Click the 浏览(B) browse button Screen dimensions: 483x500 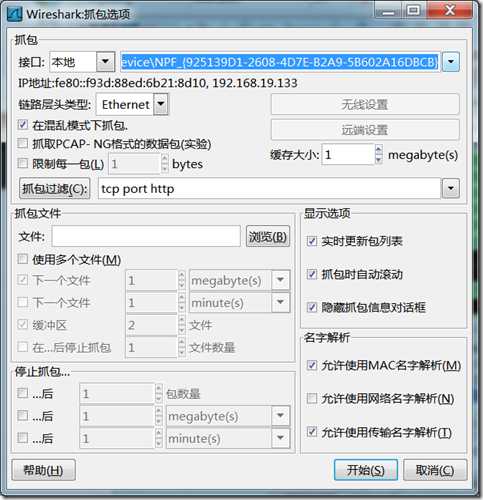click(x=268, y=237)
